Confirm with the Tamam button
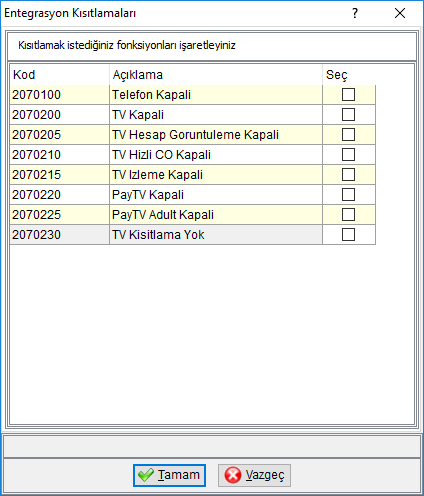 169,475
